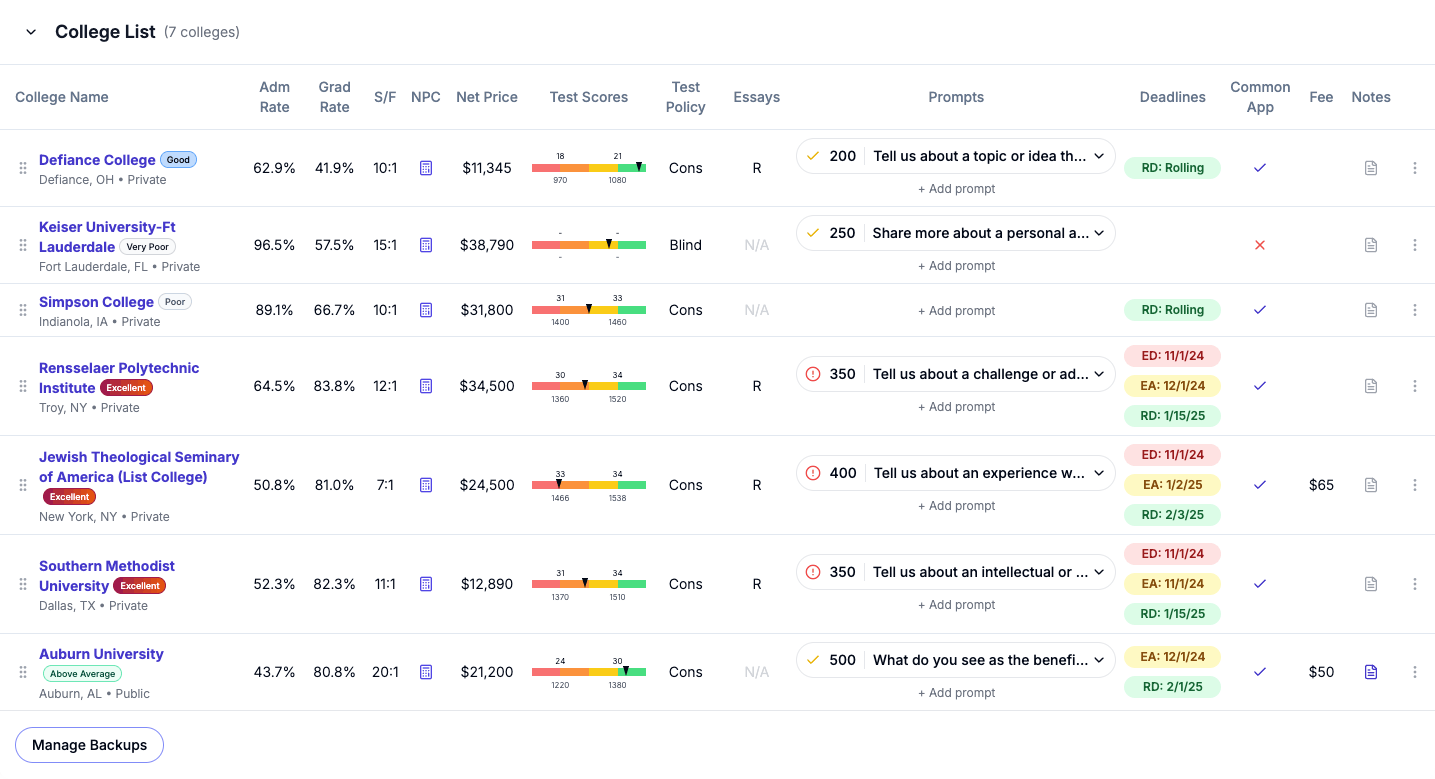Click Defiance College test score bar 970-1080
The image size is (1435, 779).
(x=589, y=168)
